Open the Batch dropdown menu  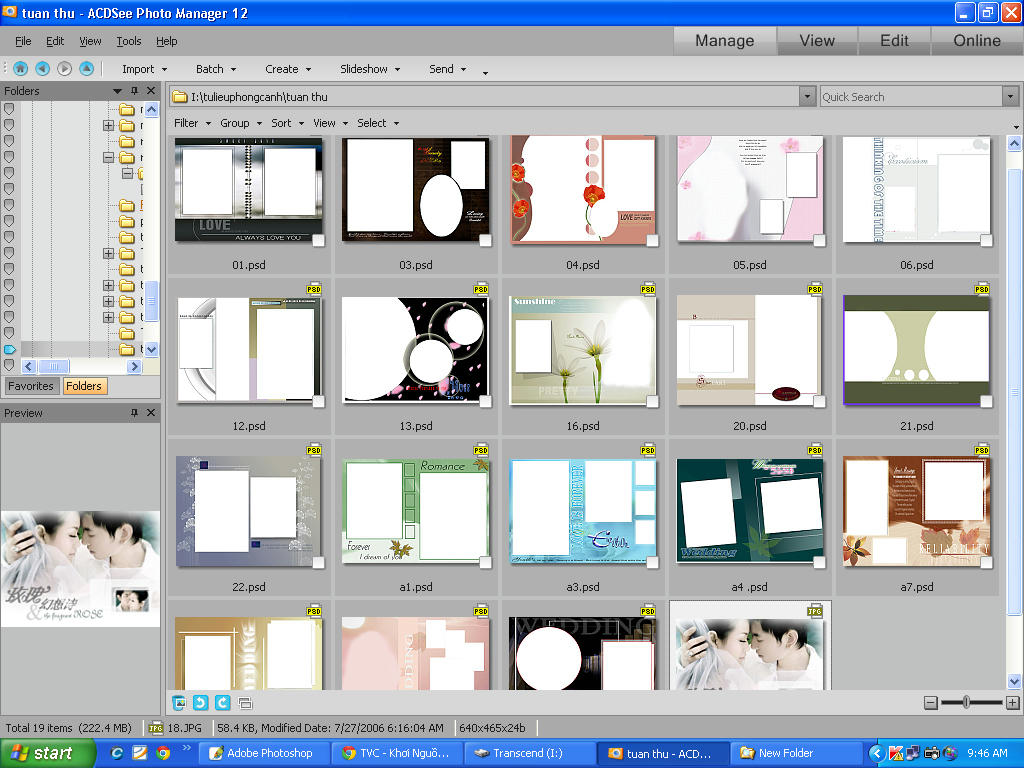(x=216, y=69)
